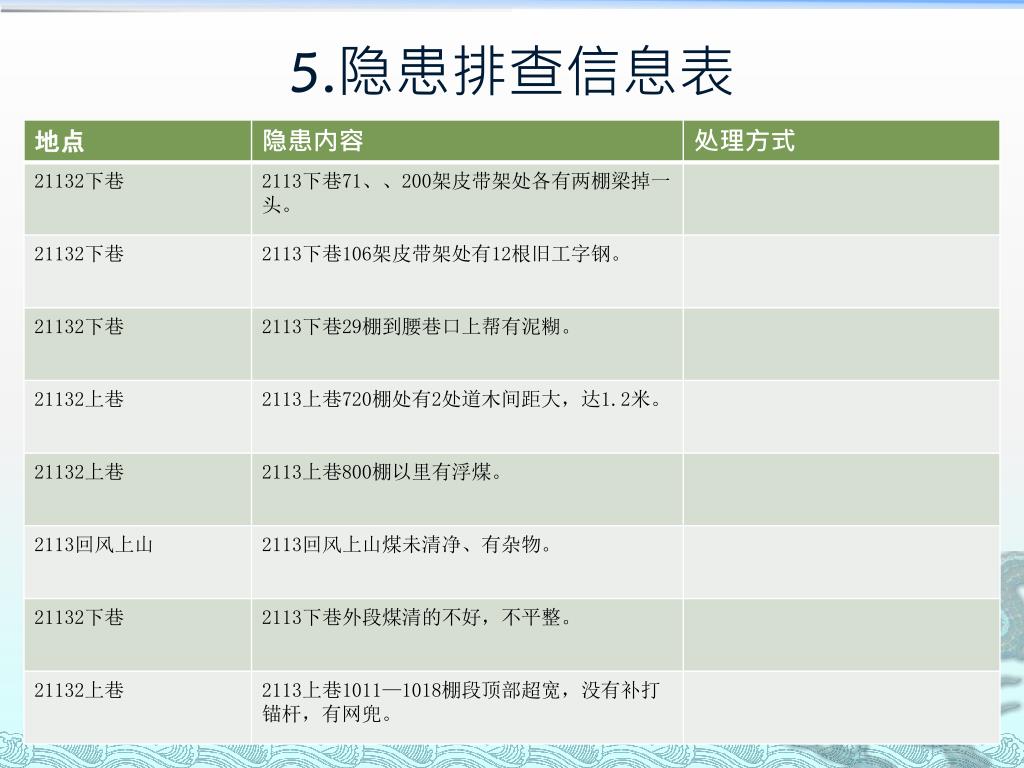Screen dimensions: 1024x768
Task: Click 21132下巷 in the 外段煤清的不好 row
Action: point(138,635)
